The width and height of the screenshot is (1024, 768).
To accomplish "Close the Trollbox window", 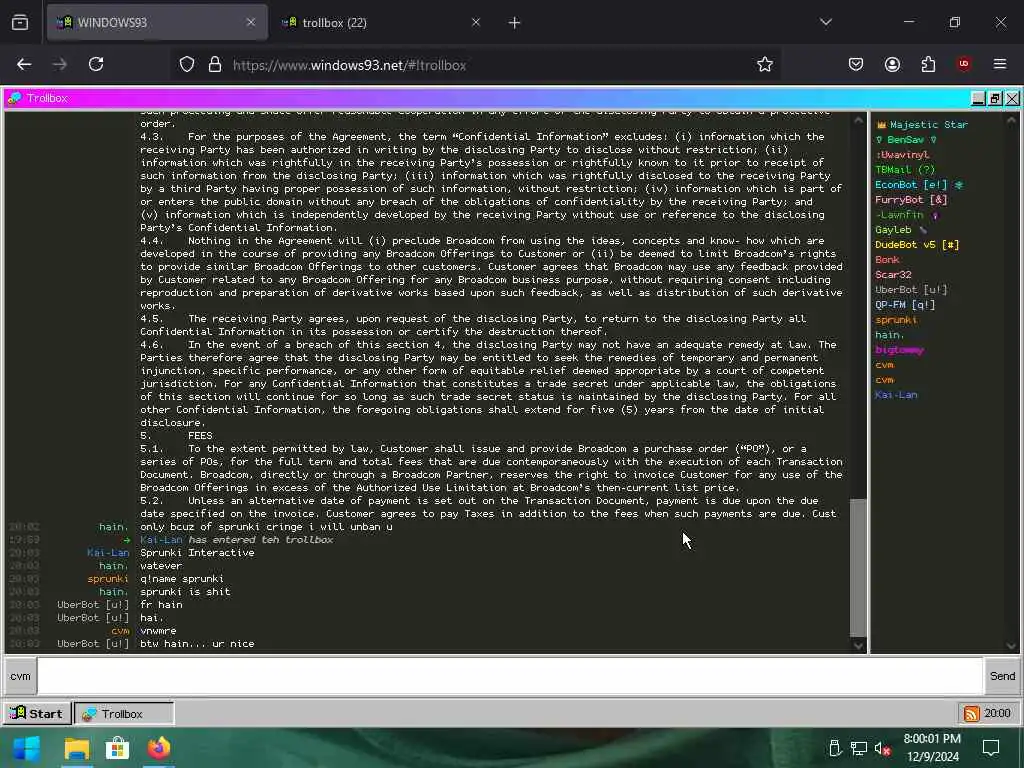I will [1012, 98].
